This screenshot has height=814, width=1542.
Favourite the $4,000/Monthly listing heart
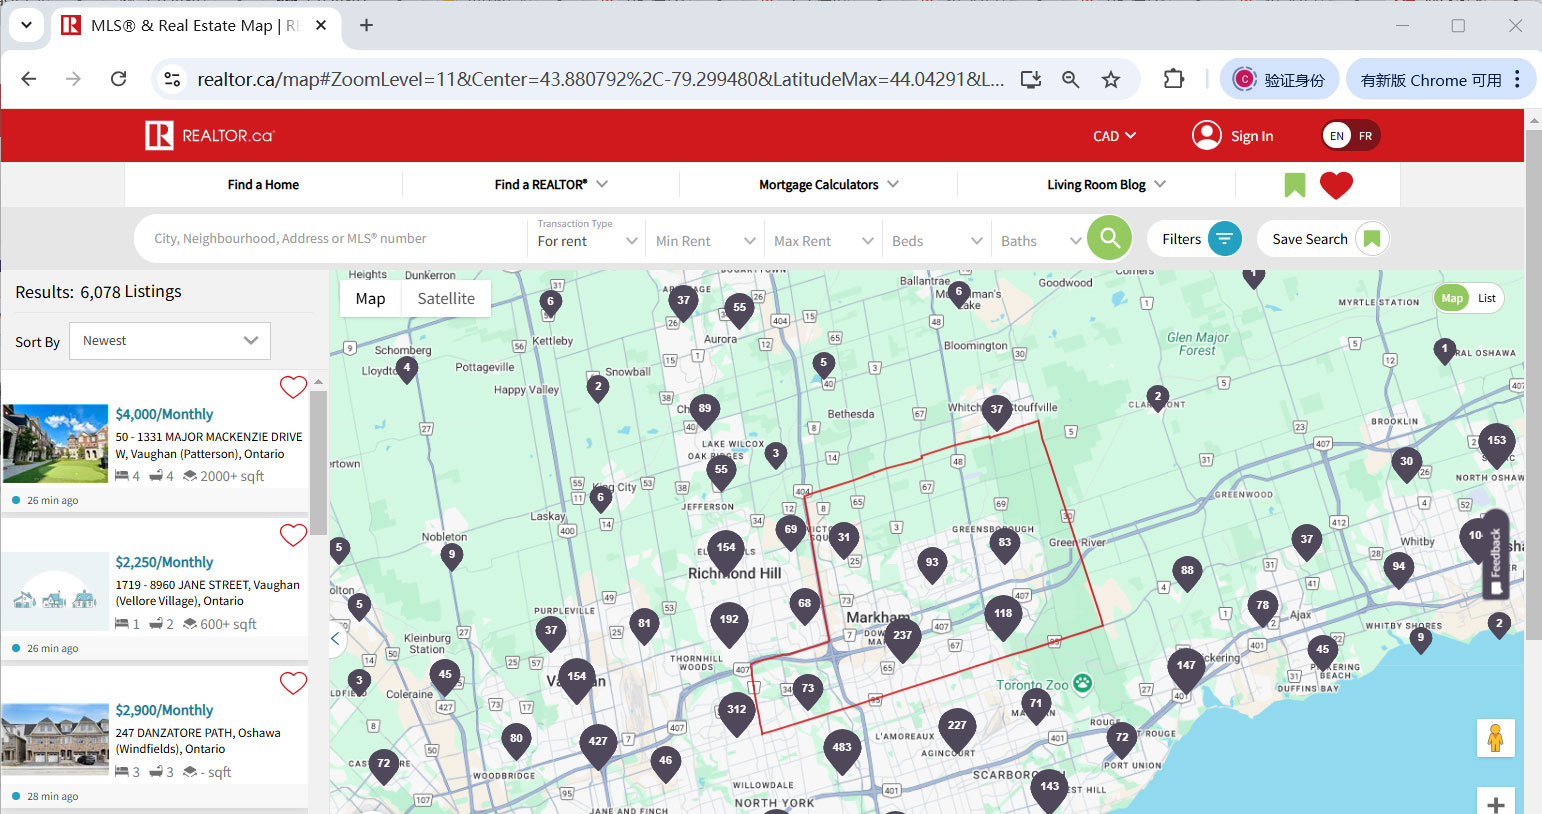pos(293,387)
